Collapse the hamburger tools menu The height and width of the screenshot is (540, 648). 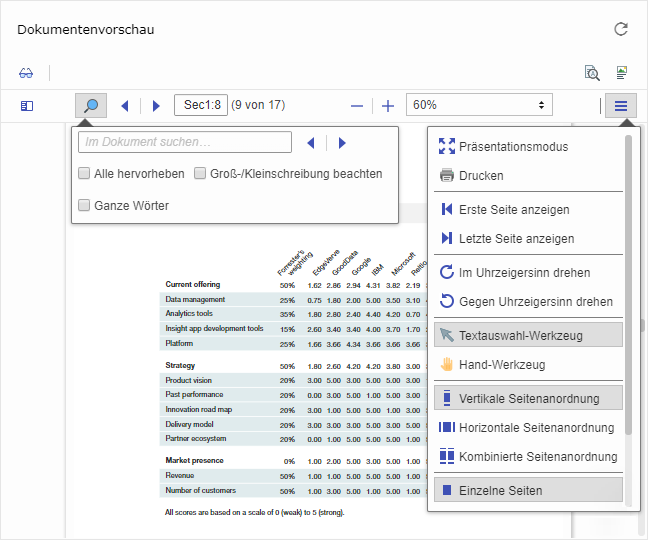point(621,105)
